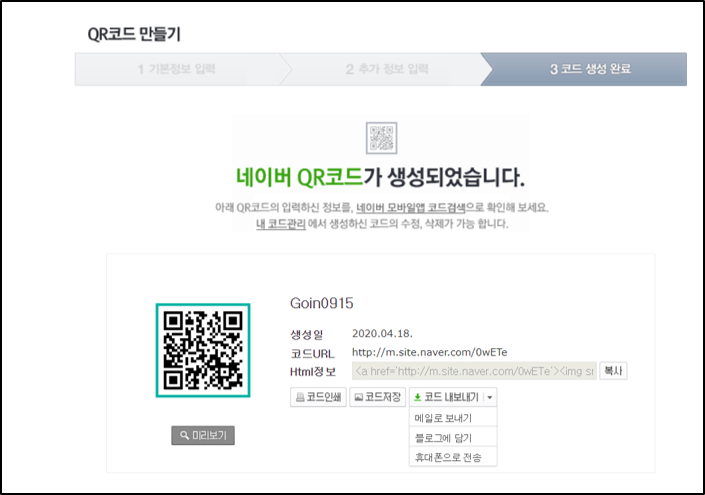Expand the 코드 내보내기 dropdown arrow

[x=490, y=397]
